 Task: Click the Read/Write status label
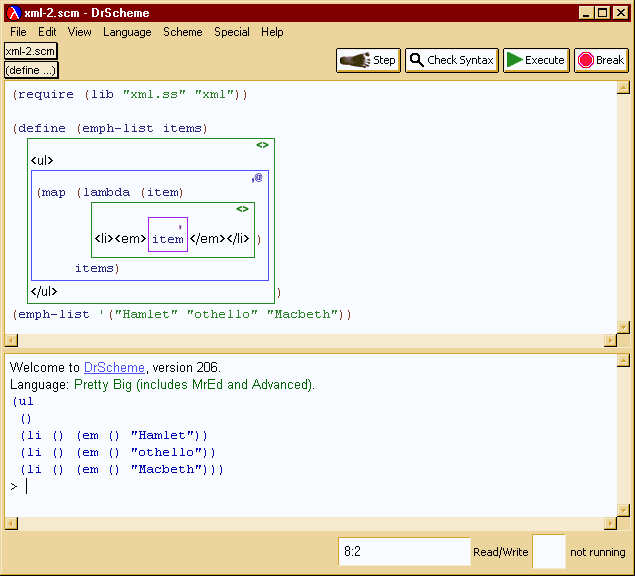(501, 552)
